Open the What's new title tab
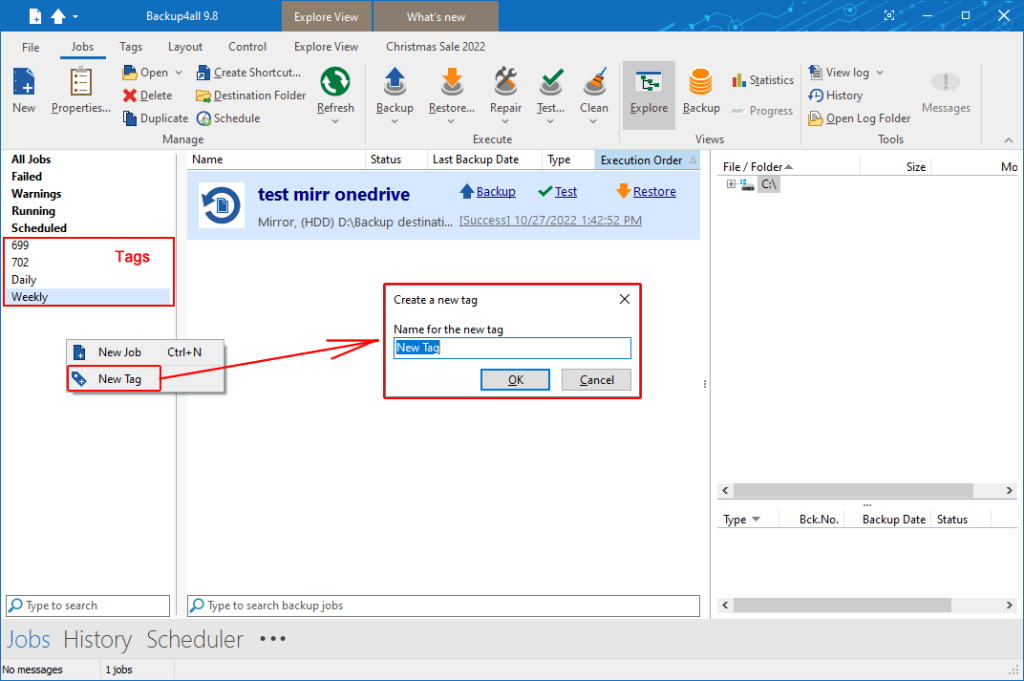Screen dimensions: 1024x681 pos(436,17)
